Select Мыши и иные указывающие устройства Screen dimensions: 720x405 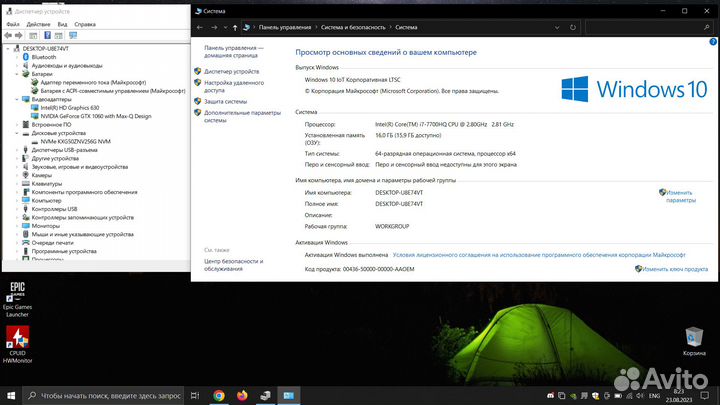(x=83, y=234)
